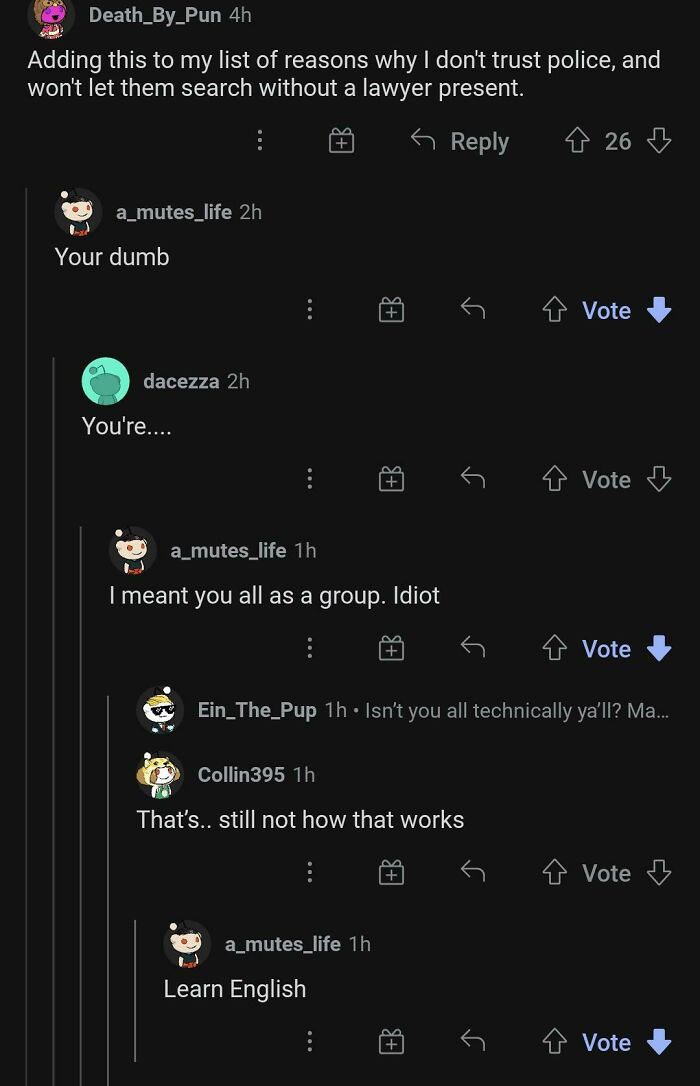Open options menu for 'Your dumb' comment
Image resolution: width=700 pixels, height=1086 pixels.
click(310, 311)
